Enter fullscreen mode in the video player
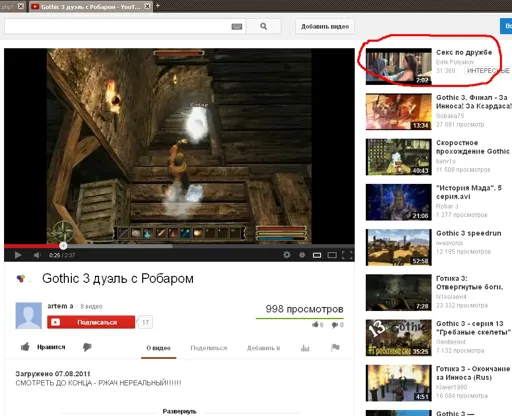Screen dimensions: 512x416 click(x=347, y=255)
